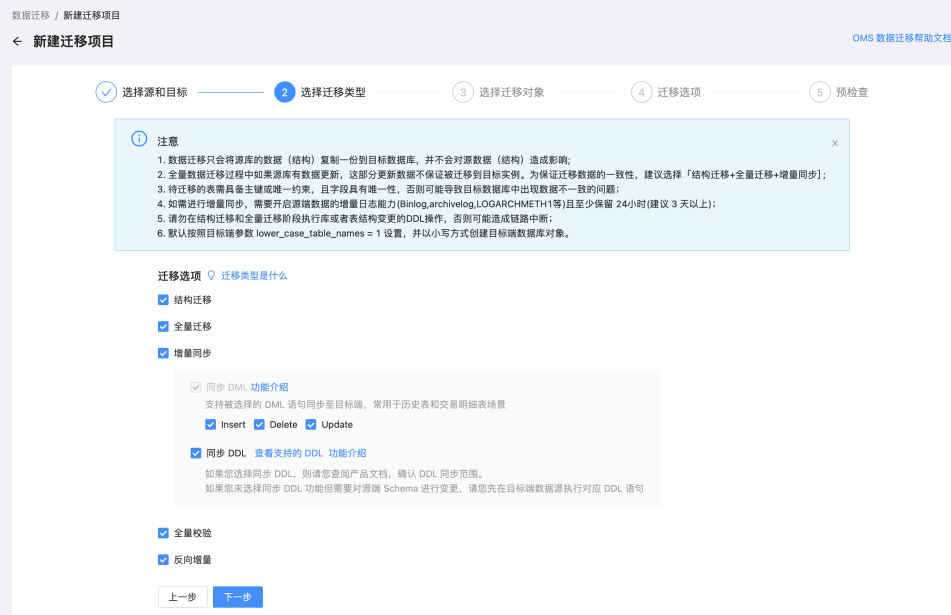Click the lightbulb icon near 迁移类型是什么
Image resolution: width=951 pixels, height=615 pixels.
(x=211, y=275)
